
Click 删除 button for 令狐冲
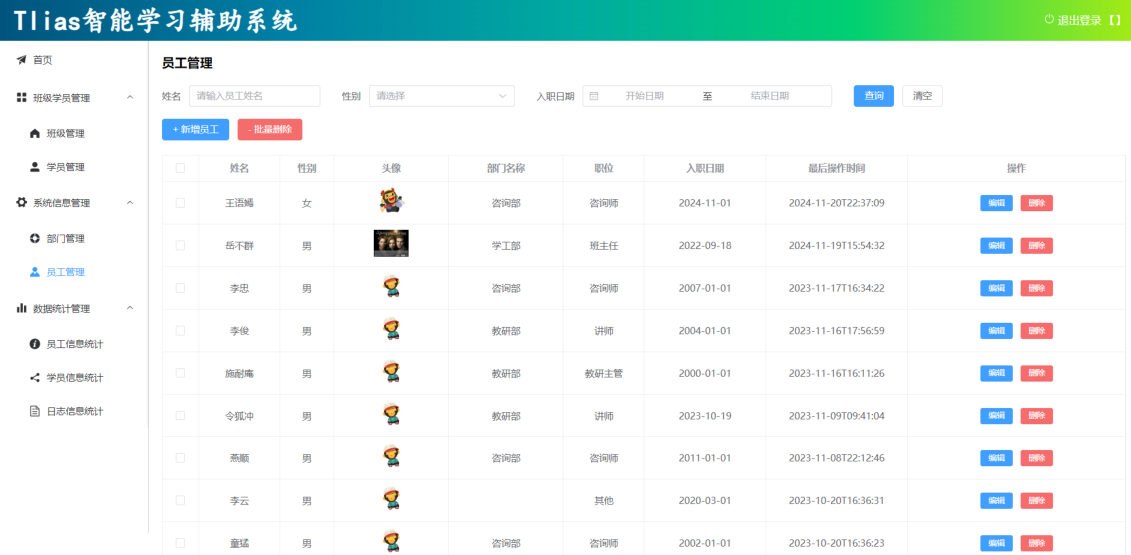click(x=1037, y=416)
